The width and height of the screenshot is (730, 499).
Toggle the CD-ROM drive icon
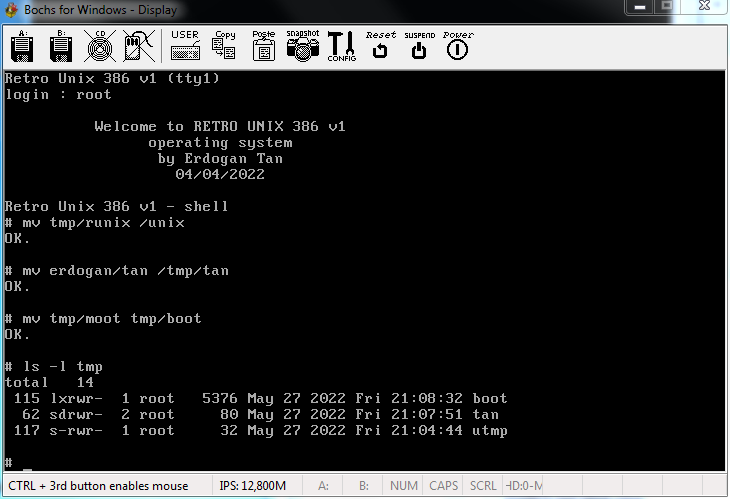click(100, 47)
